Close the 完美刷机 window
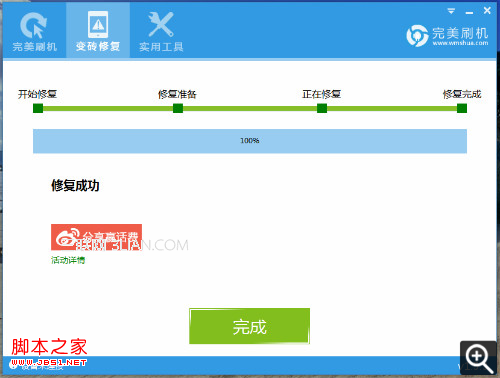This screenshot has height=378, width=500. click(x=487, y=11)
